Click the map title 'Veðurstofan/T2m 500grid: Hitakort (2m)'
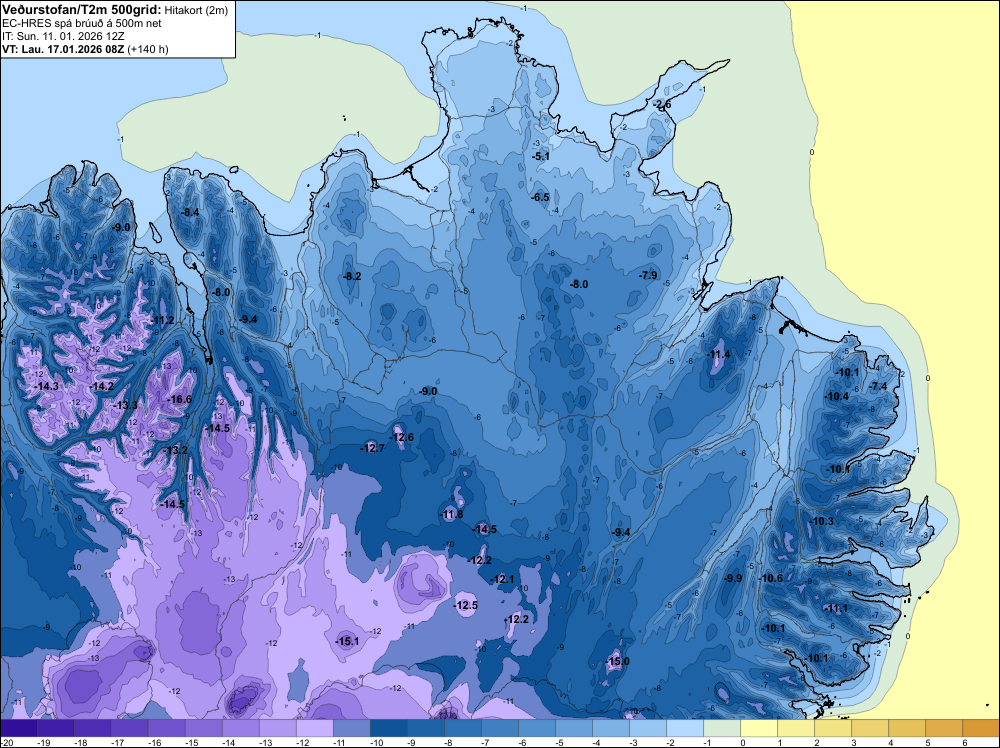Image resolution: width=1000 pixels, height=748 pixels. [115, 10]
